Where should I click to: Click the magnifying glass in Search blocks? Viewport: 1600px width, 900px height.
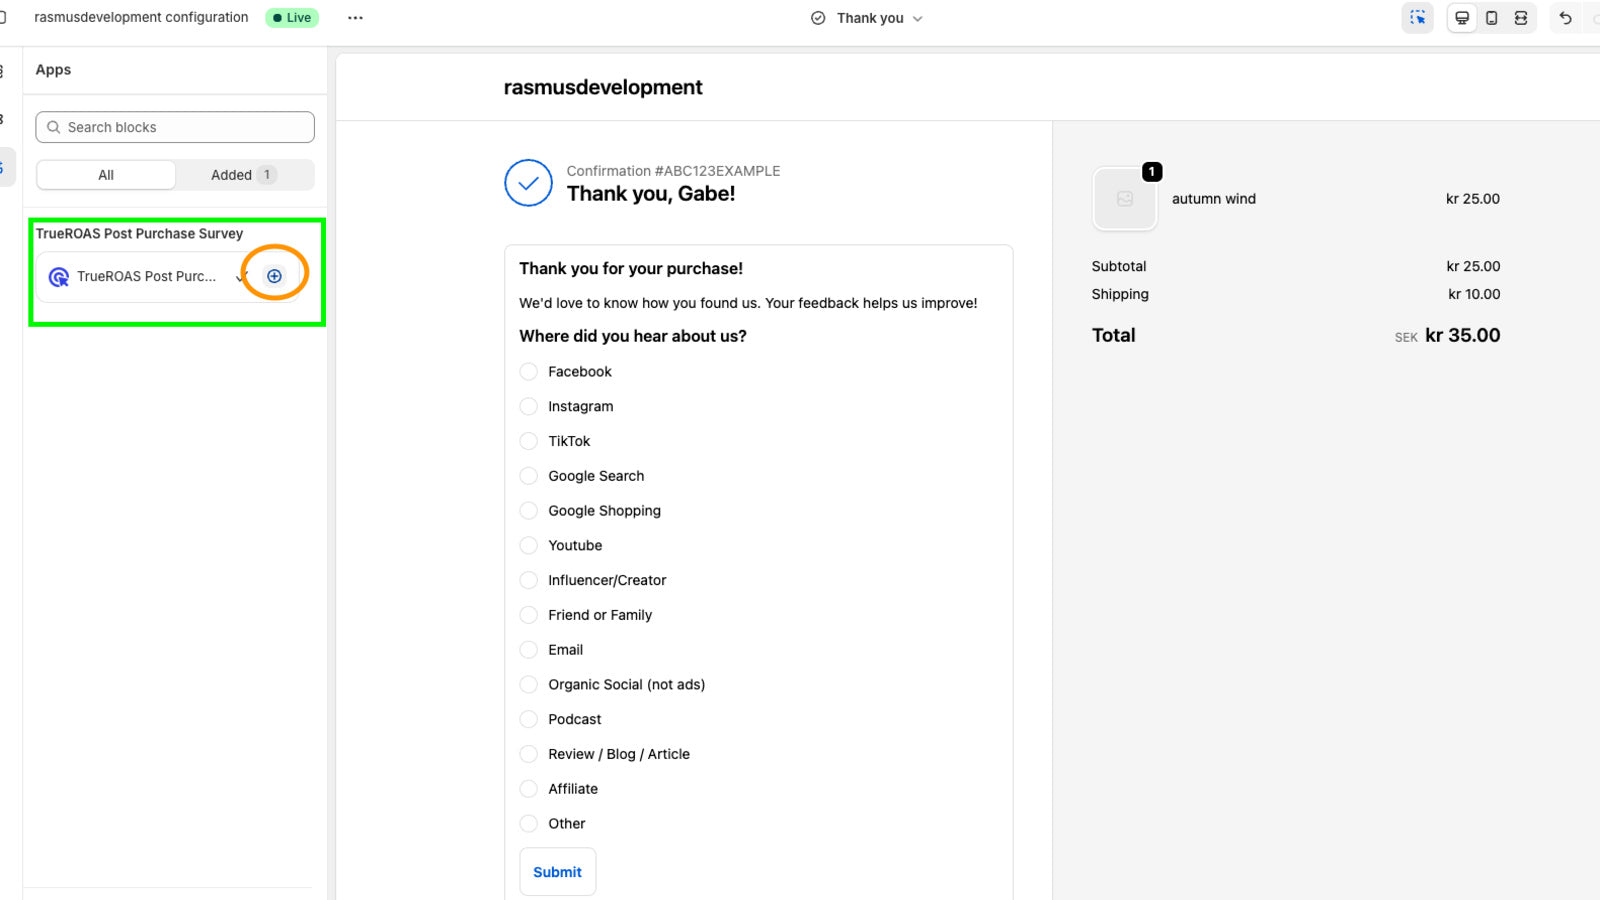click(x=52, y=127)
